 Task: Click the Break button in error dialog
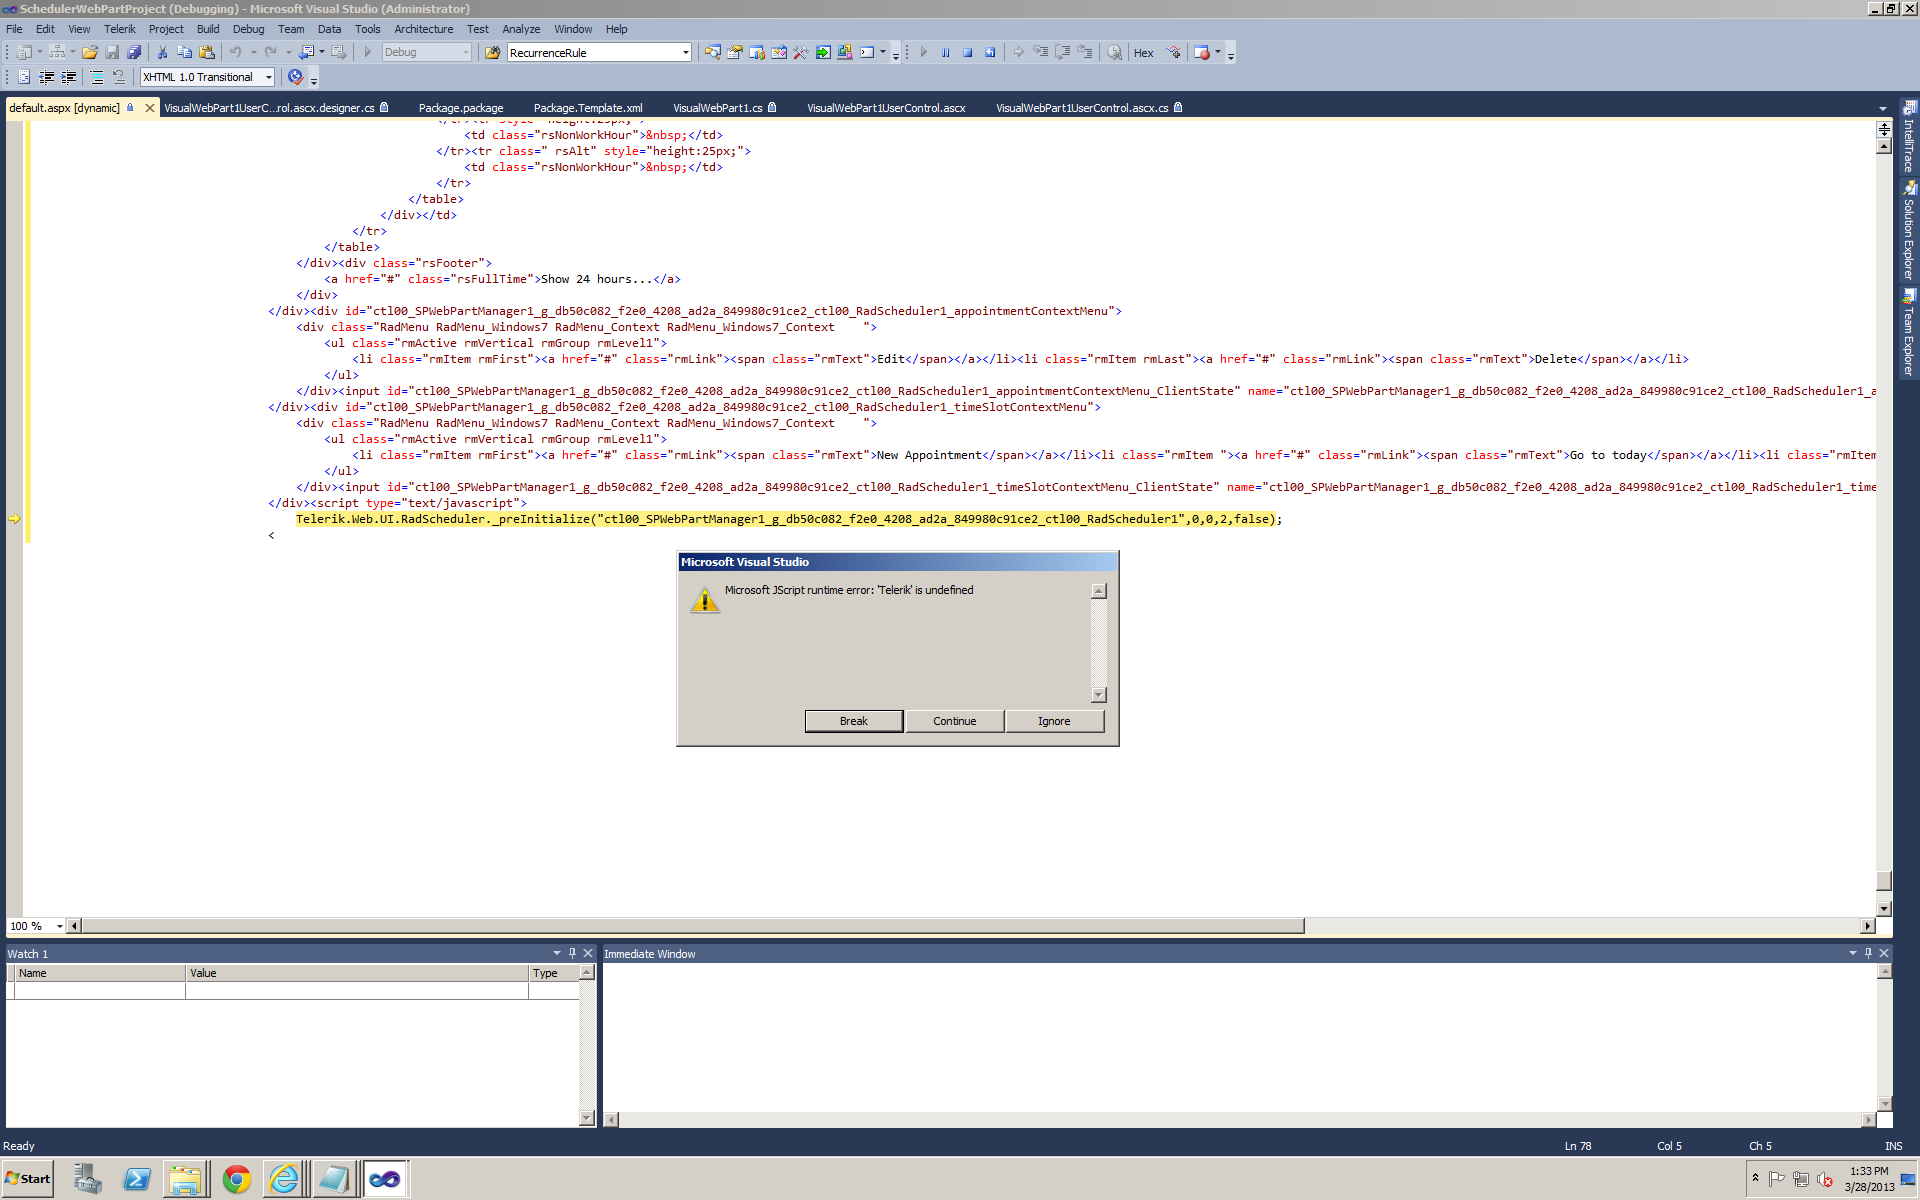coord(853,721)
